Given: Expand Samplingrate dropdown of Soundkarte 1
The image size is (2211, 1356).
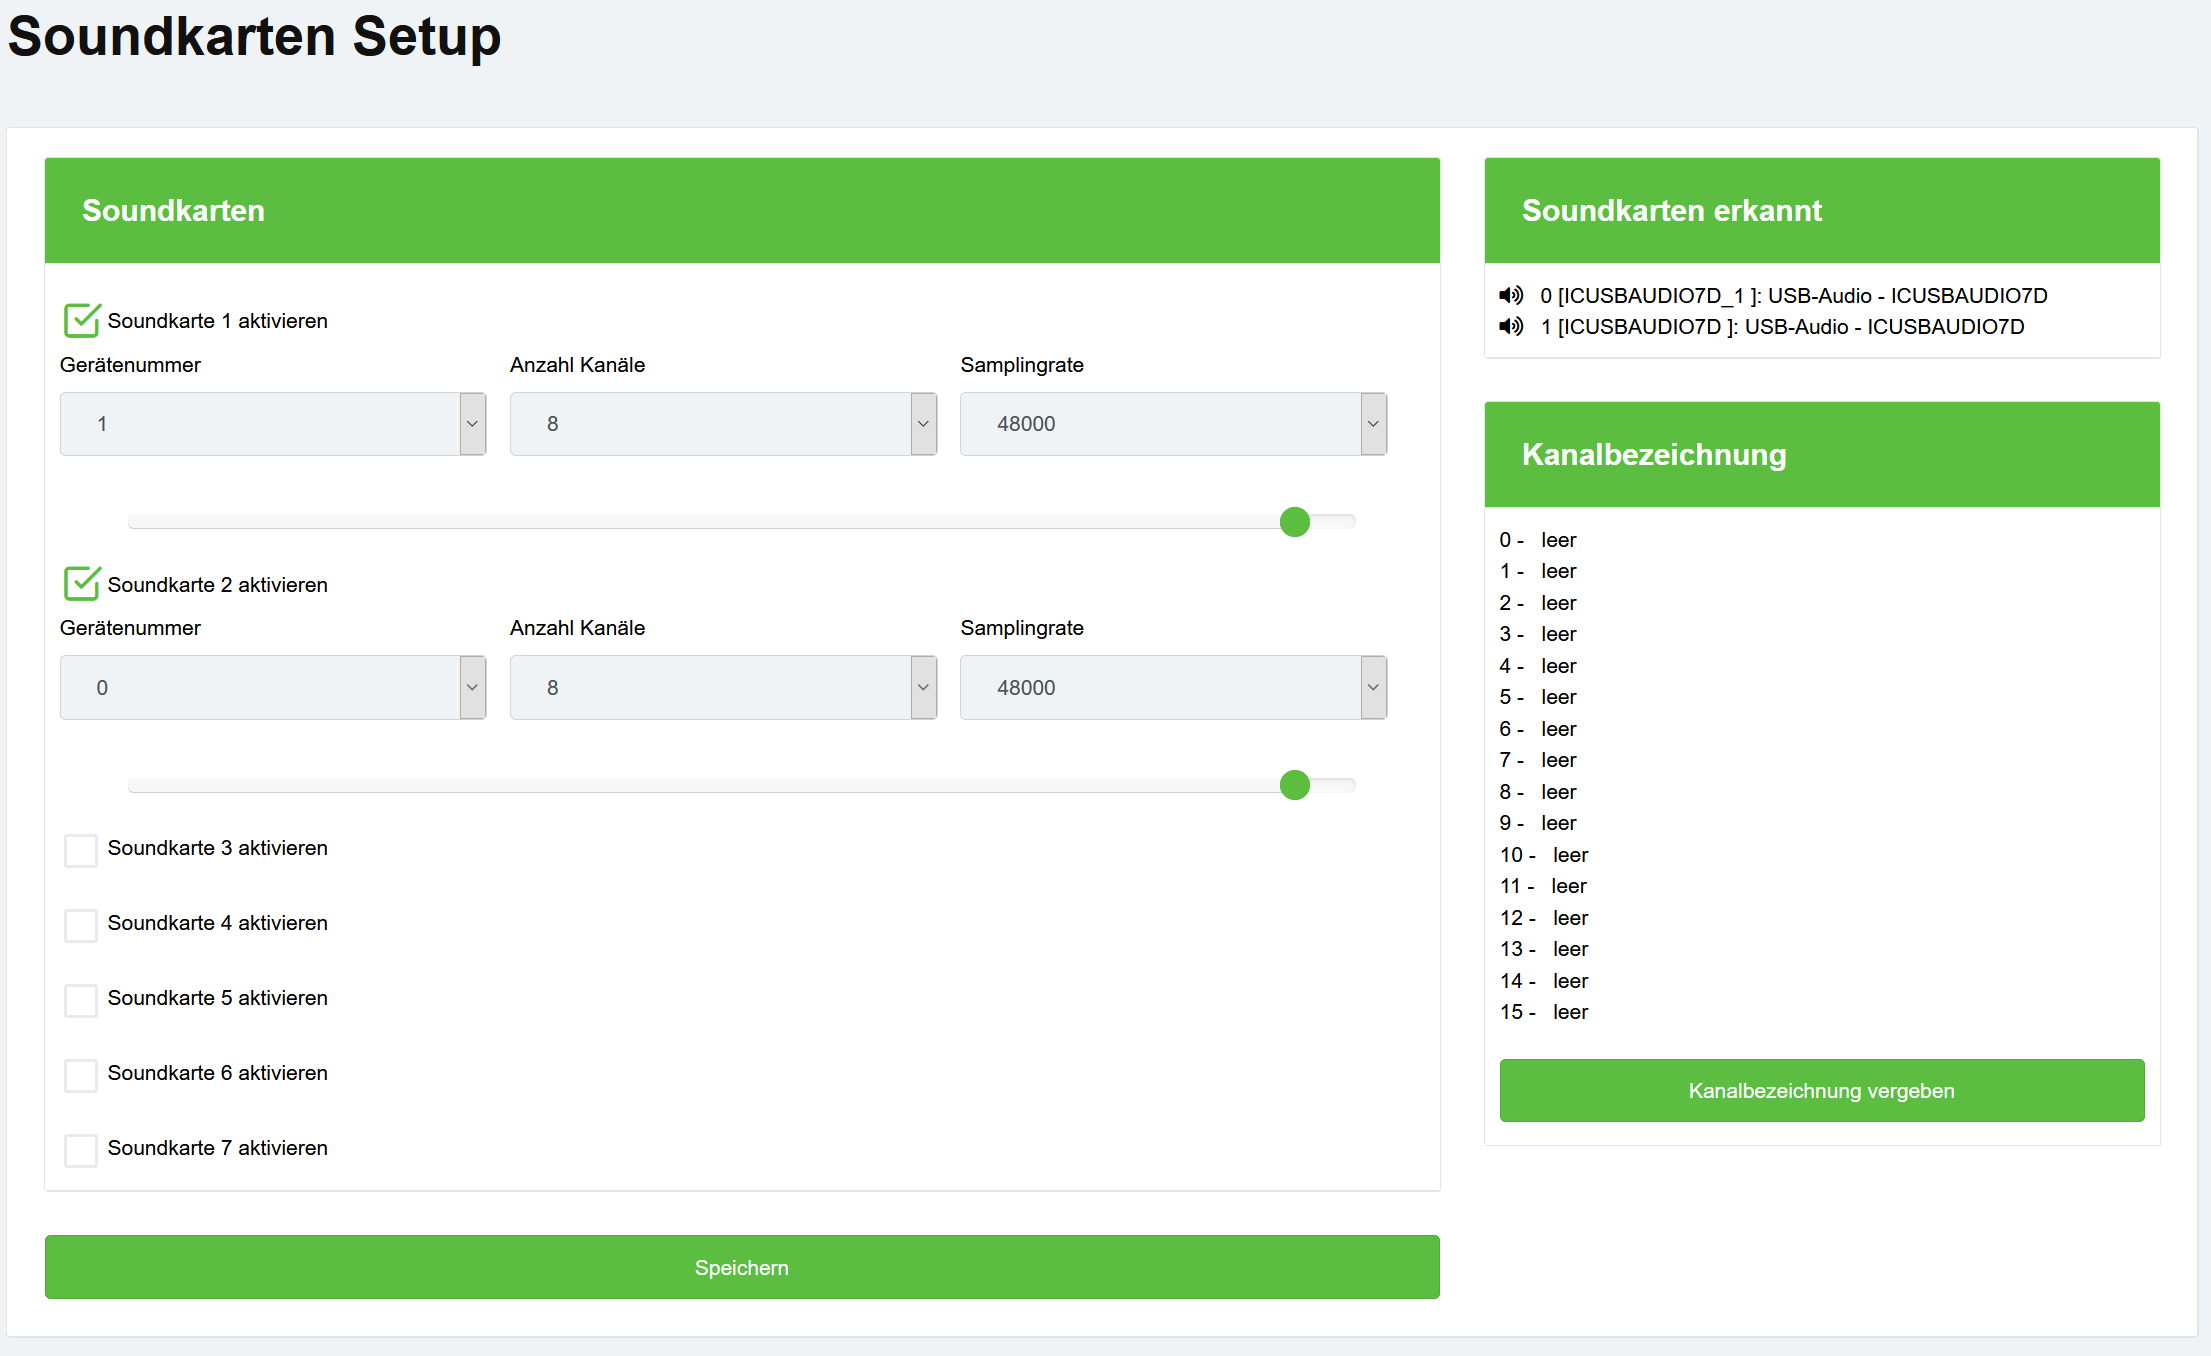Looking at the screenshot, I should [1173, 424].
